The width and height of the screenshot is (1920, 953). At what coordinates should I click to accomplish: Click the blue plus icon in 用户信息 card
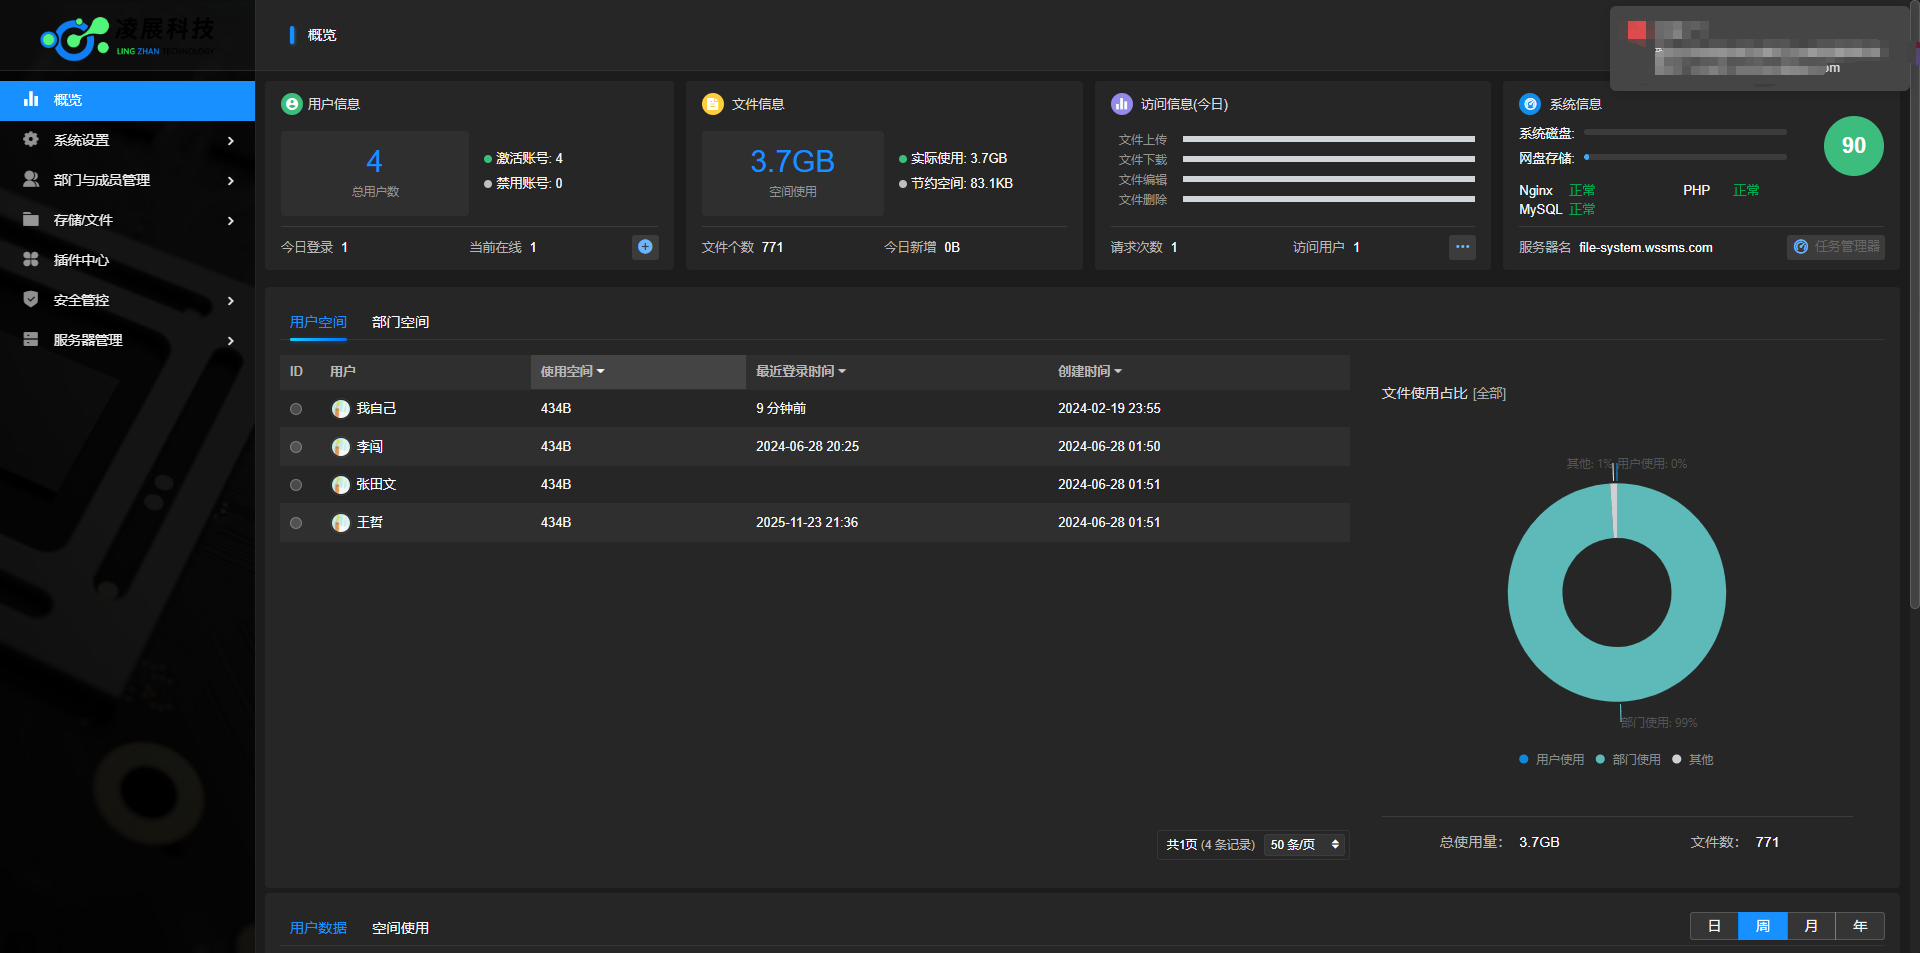click(645, 247)
